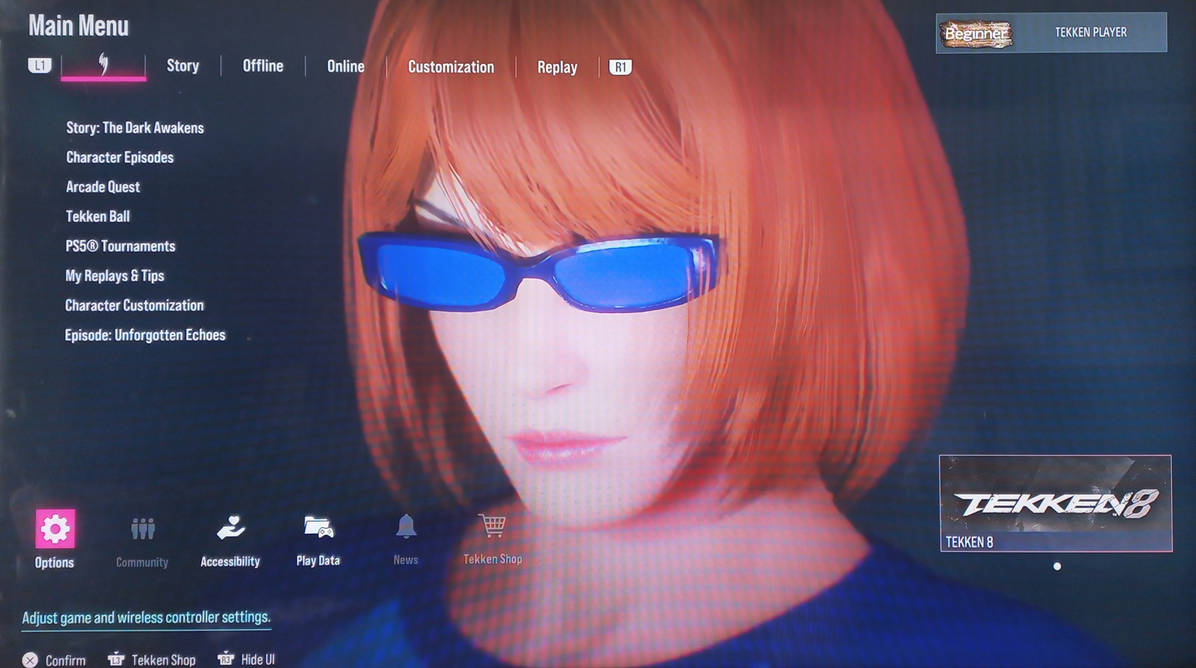1196x668 pixels.
Task: Switch to the Offline tab
Action: click(263, 66)
